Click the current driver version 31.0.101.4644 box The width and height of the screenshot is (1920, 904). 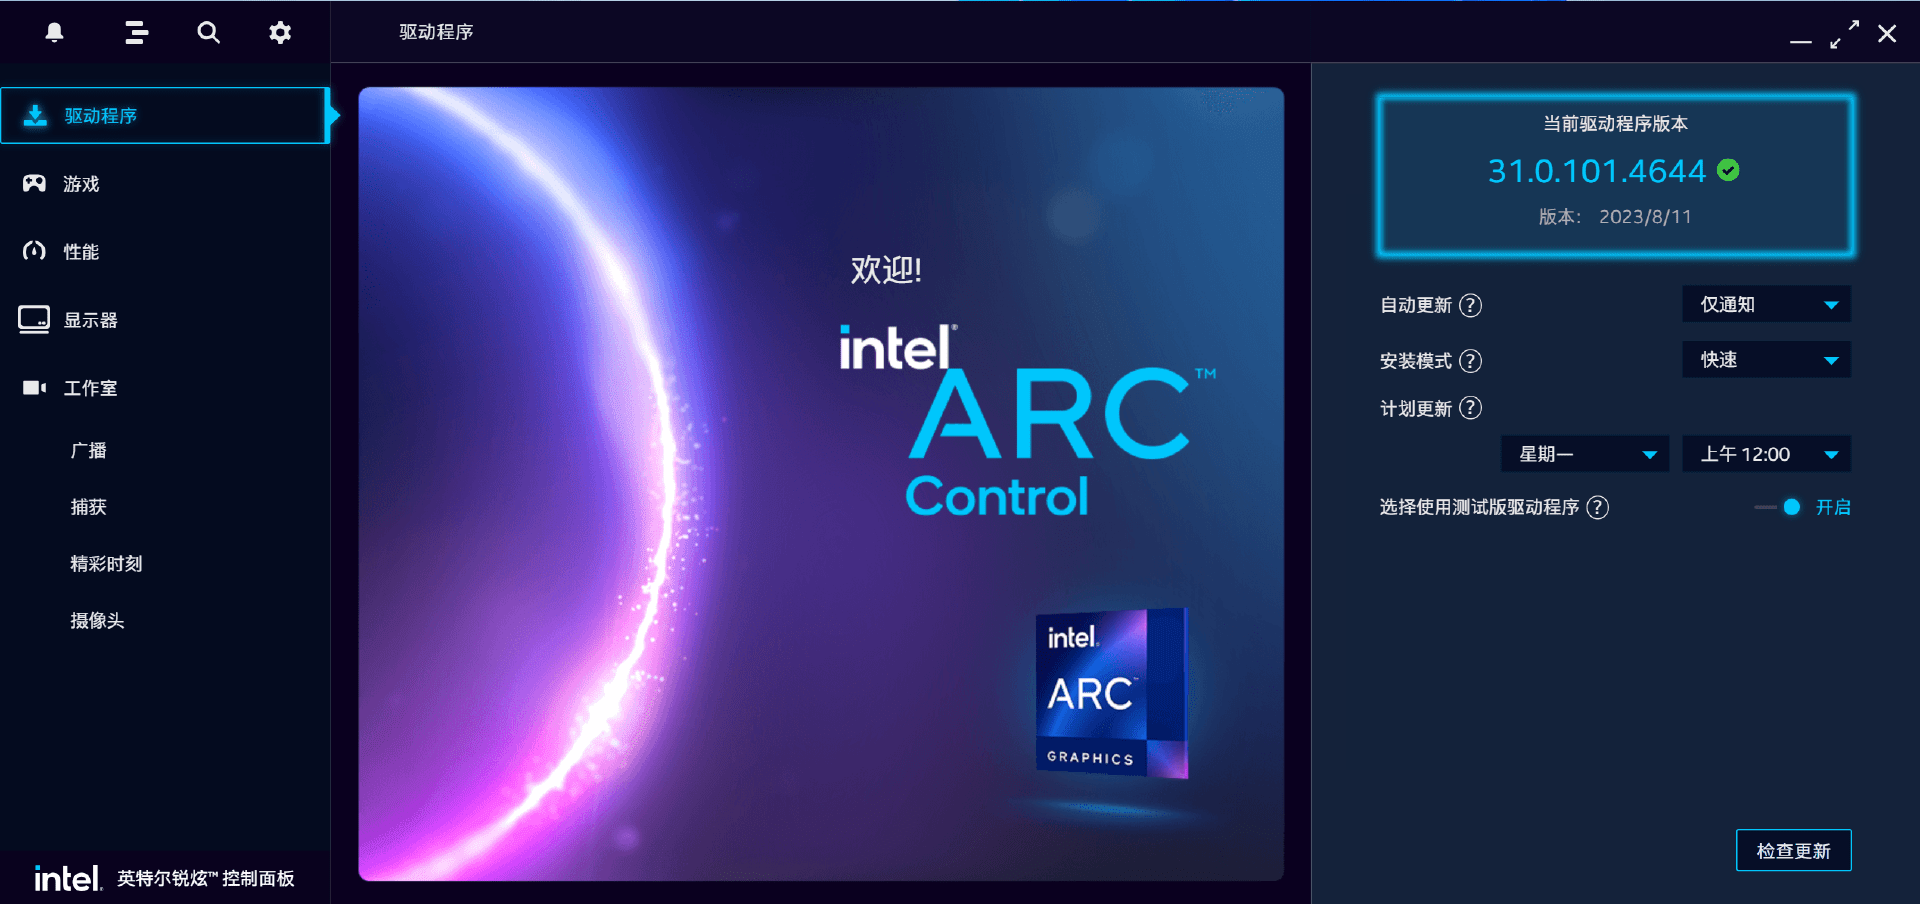tap(1615, 175)
